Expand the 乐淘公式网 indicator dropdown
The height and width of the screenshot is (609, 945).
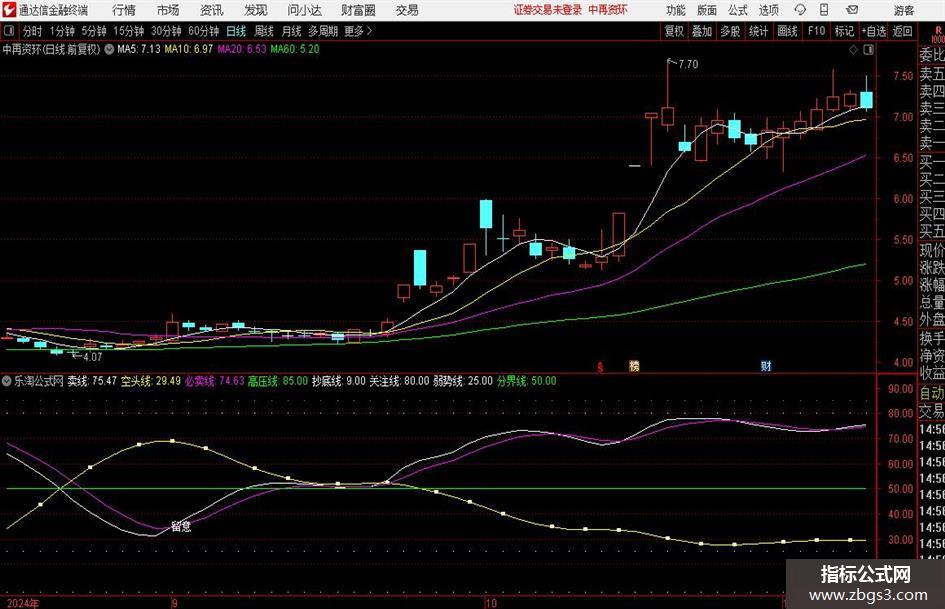(7, 381)
